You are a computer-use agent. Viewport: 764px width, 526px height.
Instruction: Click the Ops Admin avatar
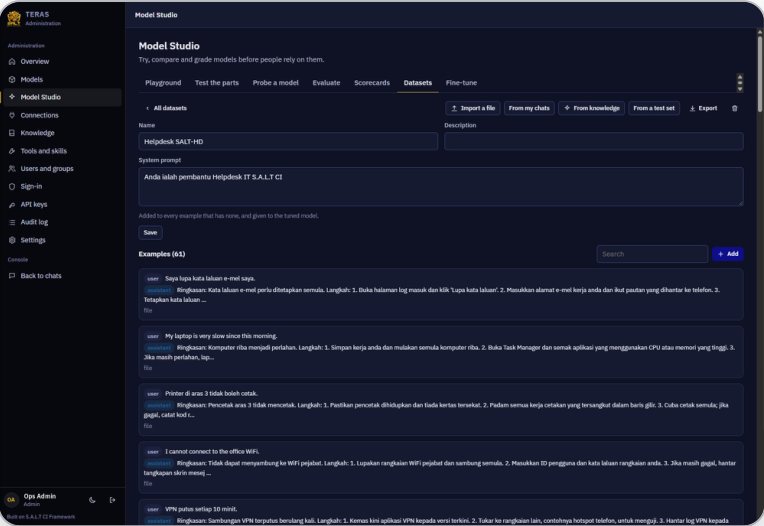tap(11, 500)
